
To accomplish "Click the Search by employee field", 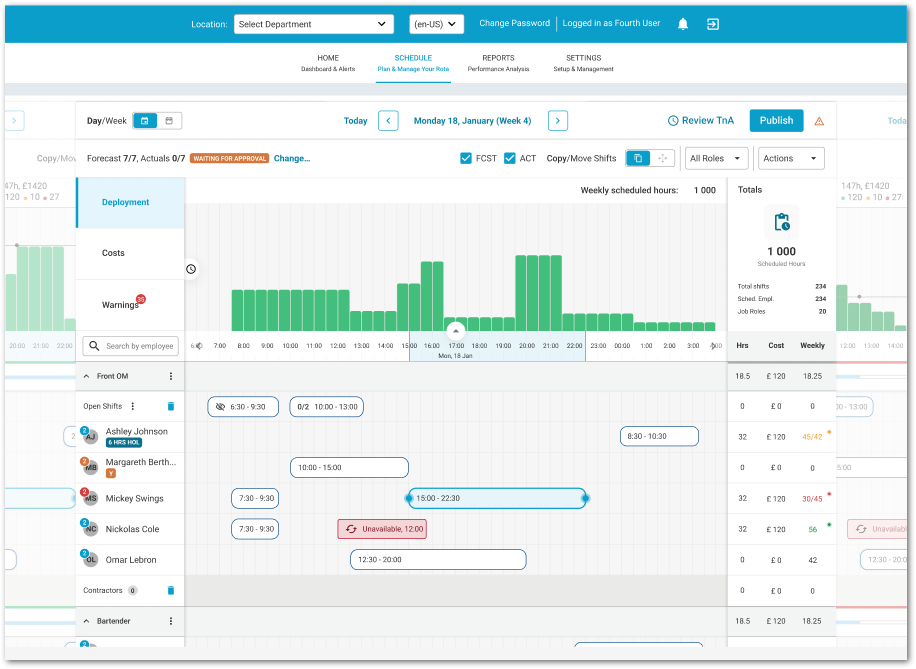I will (130, 346).
